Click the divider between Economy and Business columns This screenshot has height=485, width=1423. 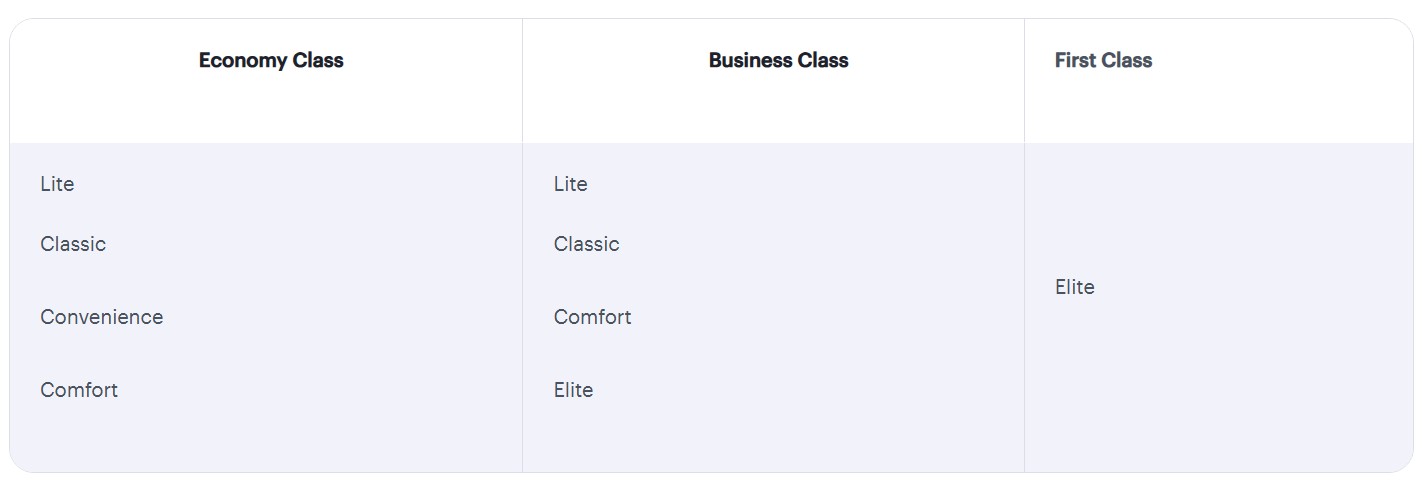click(x=522, y=300)
